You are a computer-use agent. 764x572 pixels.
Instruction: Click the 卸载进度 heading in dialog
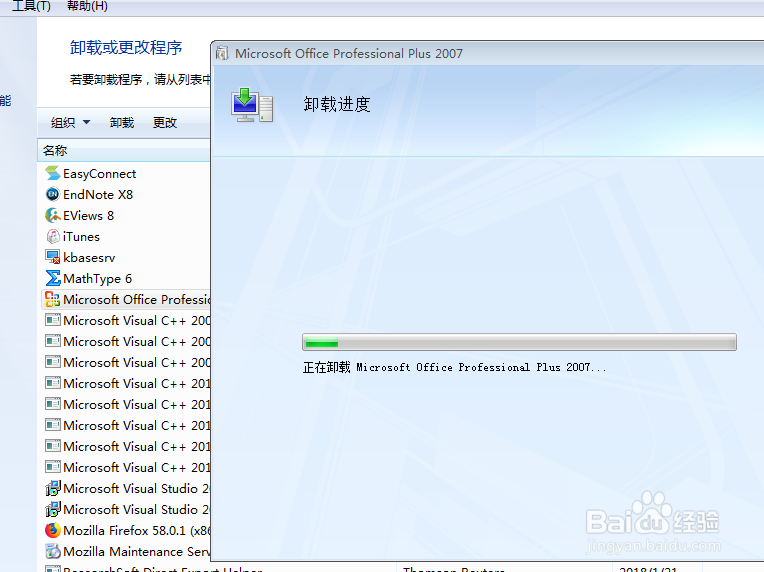coord(337,104)
